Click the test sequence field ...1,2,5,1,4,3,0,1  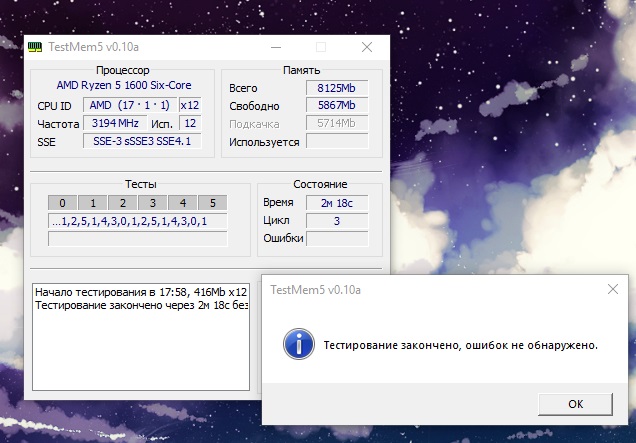pos(138,222)
